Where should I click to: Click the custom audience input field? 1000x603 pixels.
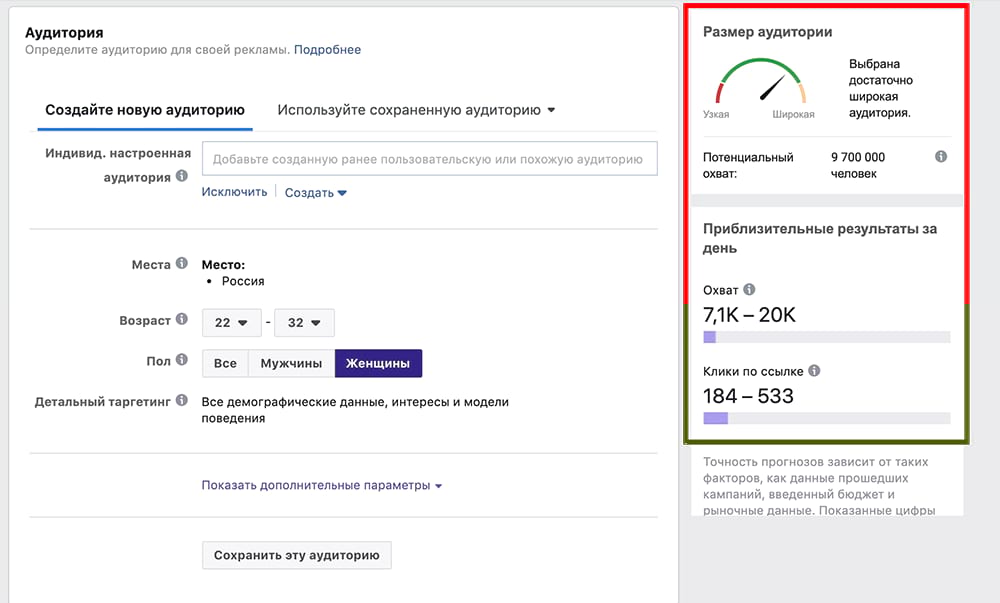(x=430, y=158)
